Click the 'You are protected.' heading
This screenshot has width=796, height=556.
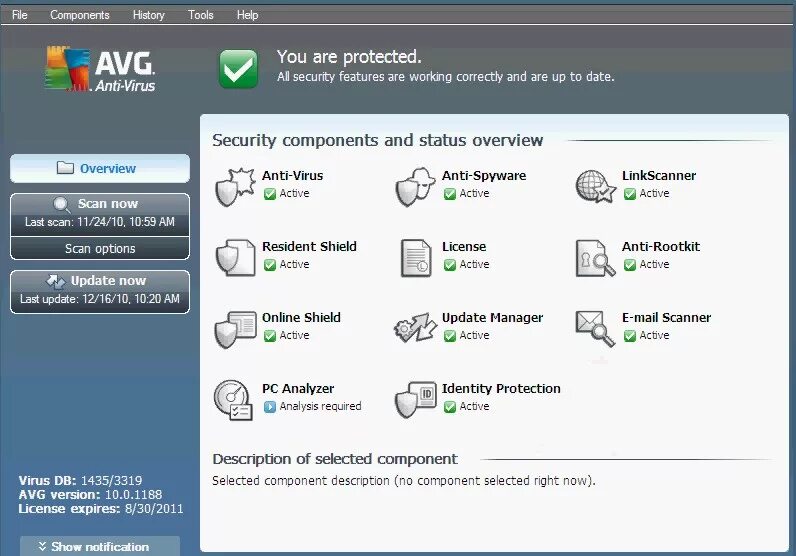[x=349, y=57]
